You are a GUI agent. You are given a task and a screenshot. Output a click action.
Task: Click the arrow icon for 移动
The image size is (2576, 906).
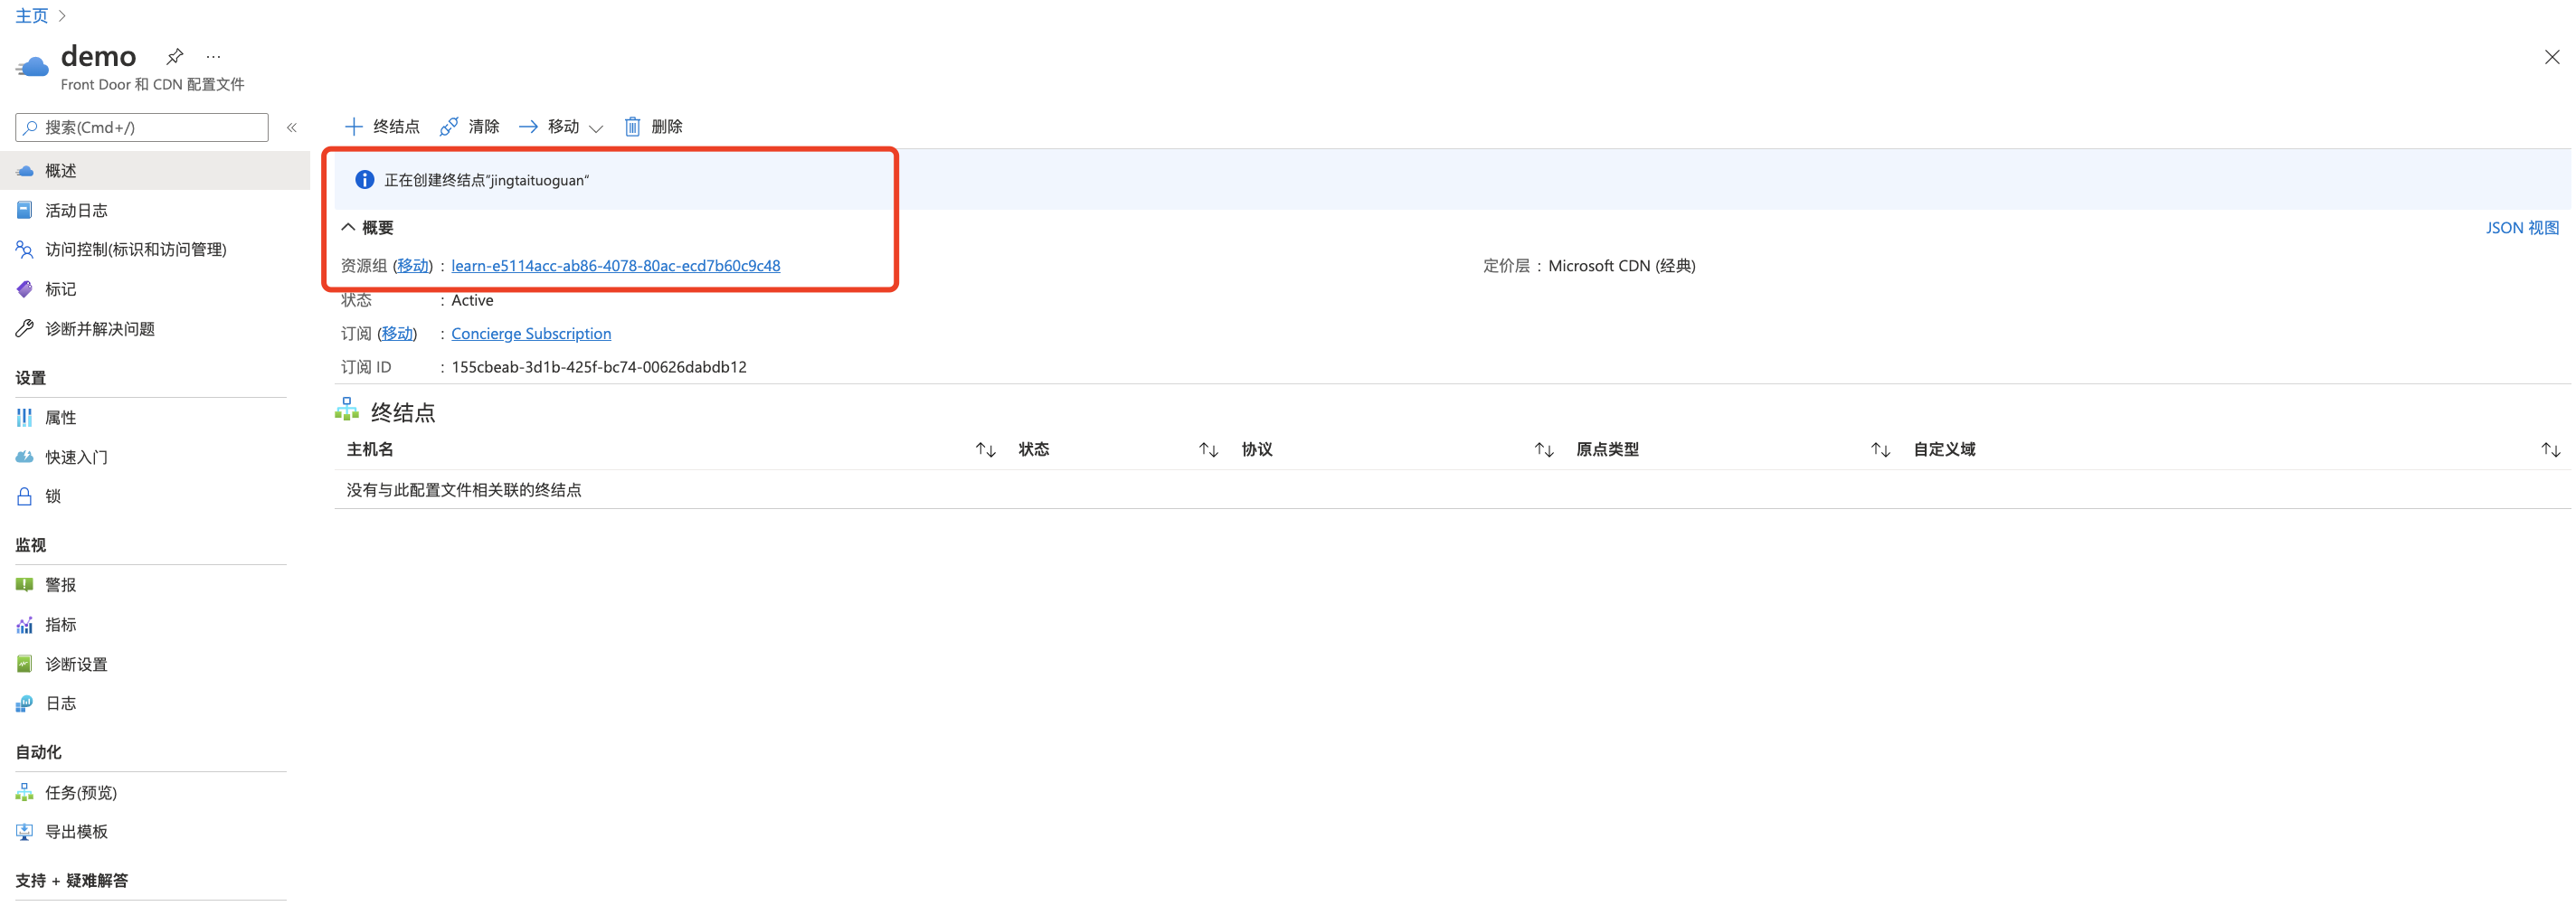pos(528,126)
